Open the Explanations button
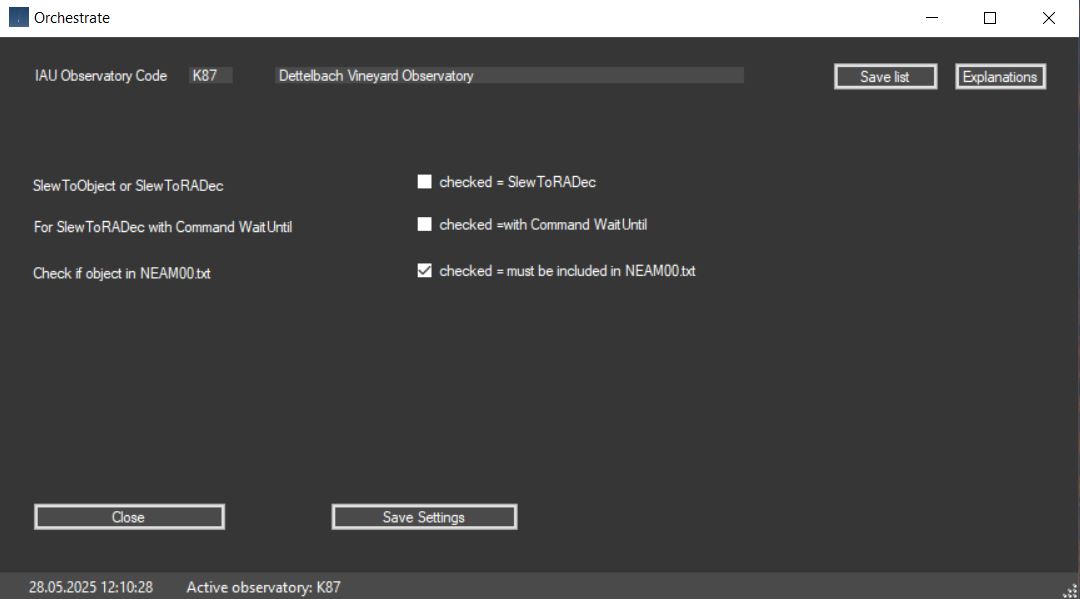This screenshot has width=1080, height=599. [1000, 77]
